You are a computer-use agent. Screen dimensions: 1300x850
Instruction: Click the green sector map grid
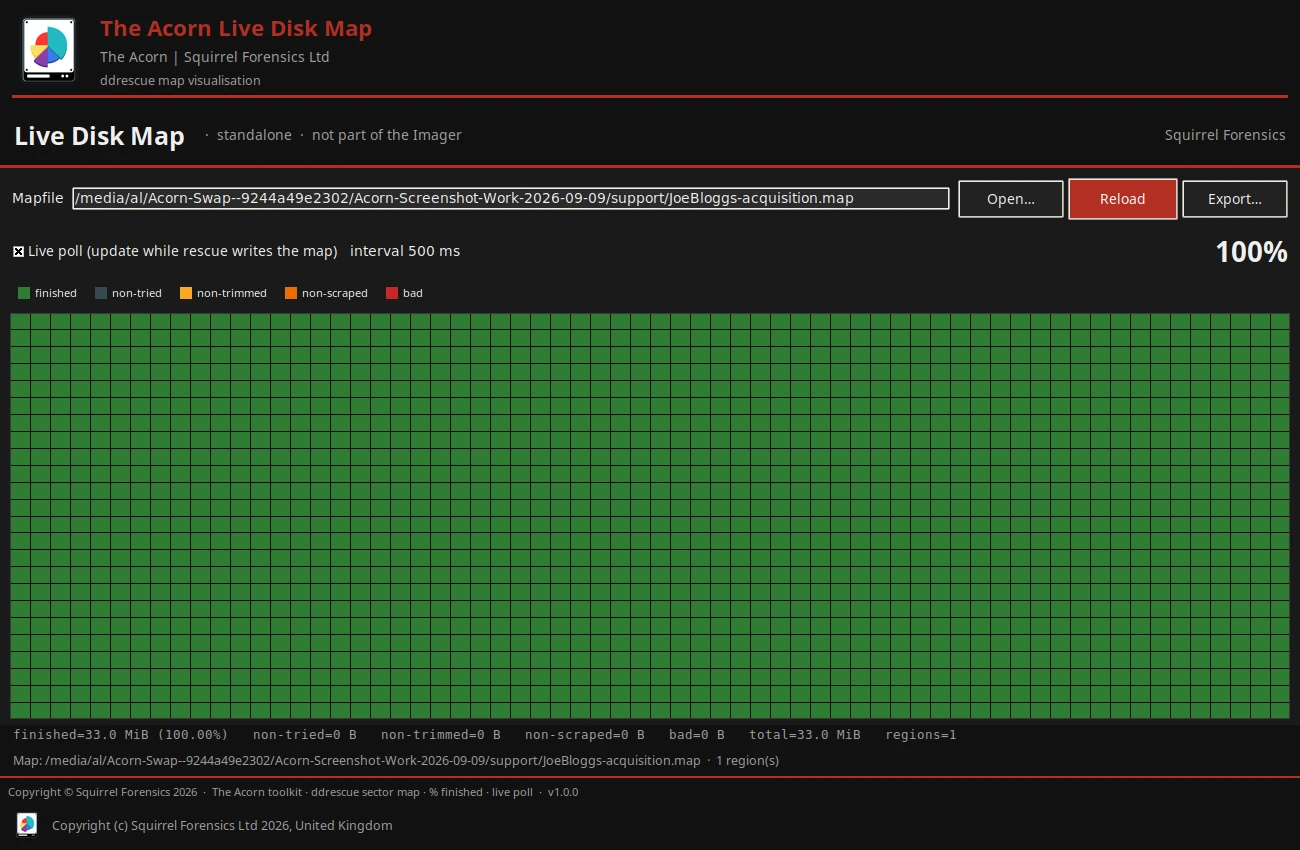pyautogui.click(x=650, y=516)
